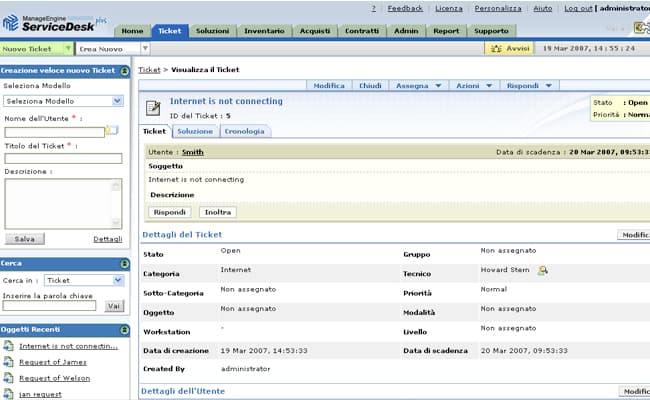The width and height of the screenshot is (650, 400).
Task: Open the Personalizza link
Action: (x=498, y=8)
